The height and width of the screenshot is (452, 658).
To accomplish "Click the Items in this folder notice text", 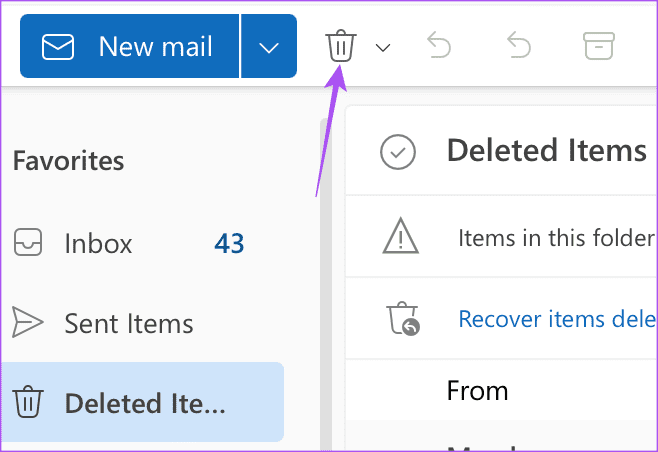I will (557, 238).
